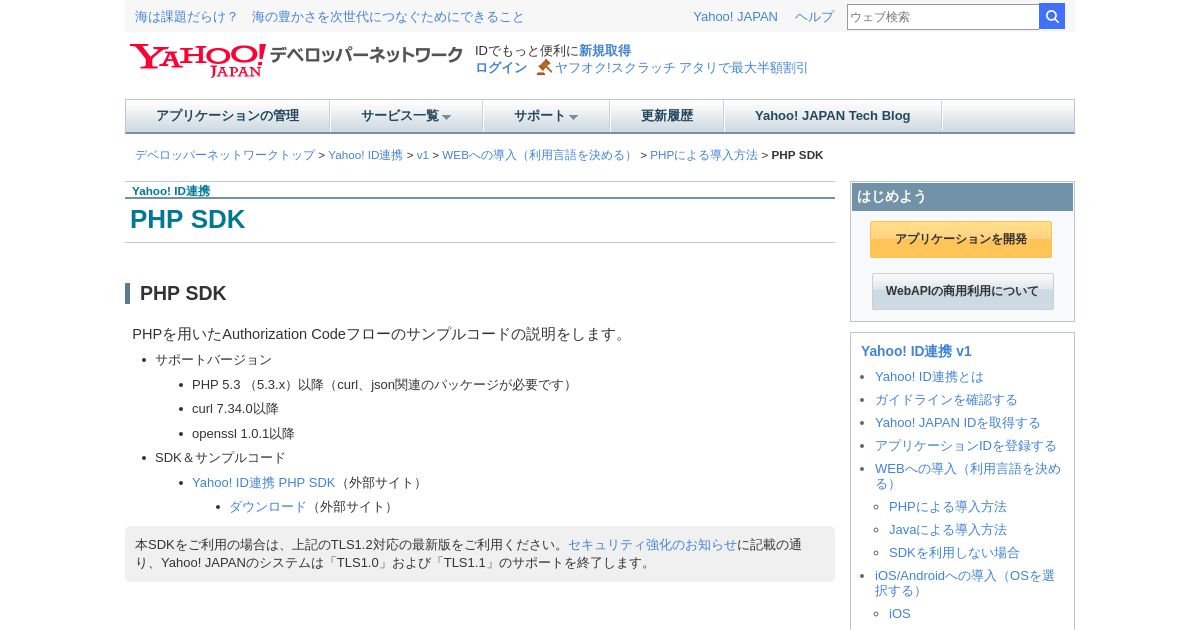
Task: Open ガイドラインを確認する sidebar link
Action: 946,400
